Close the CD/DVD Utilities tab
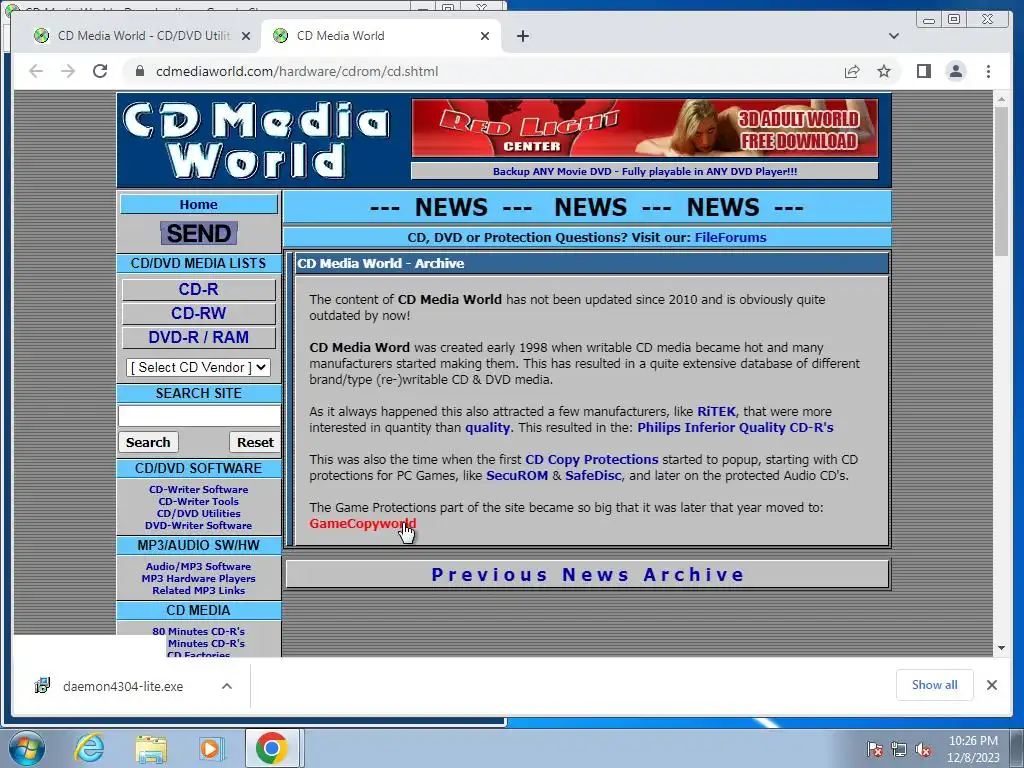This screenshot has width=1024, height=768. tap(246, 36)
